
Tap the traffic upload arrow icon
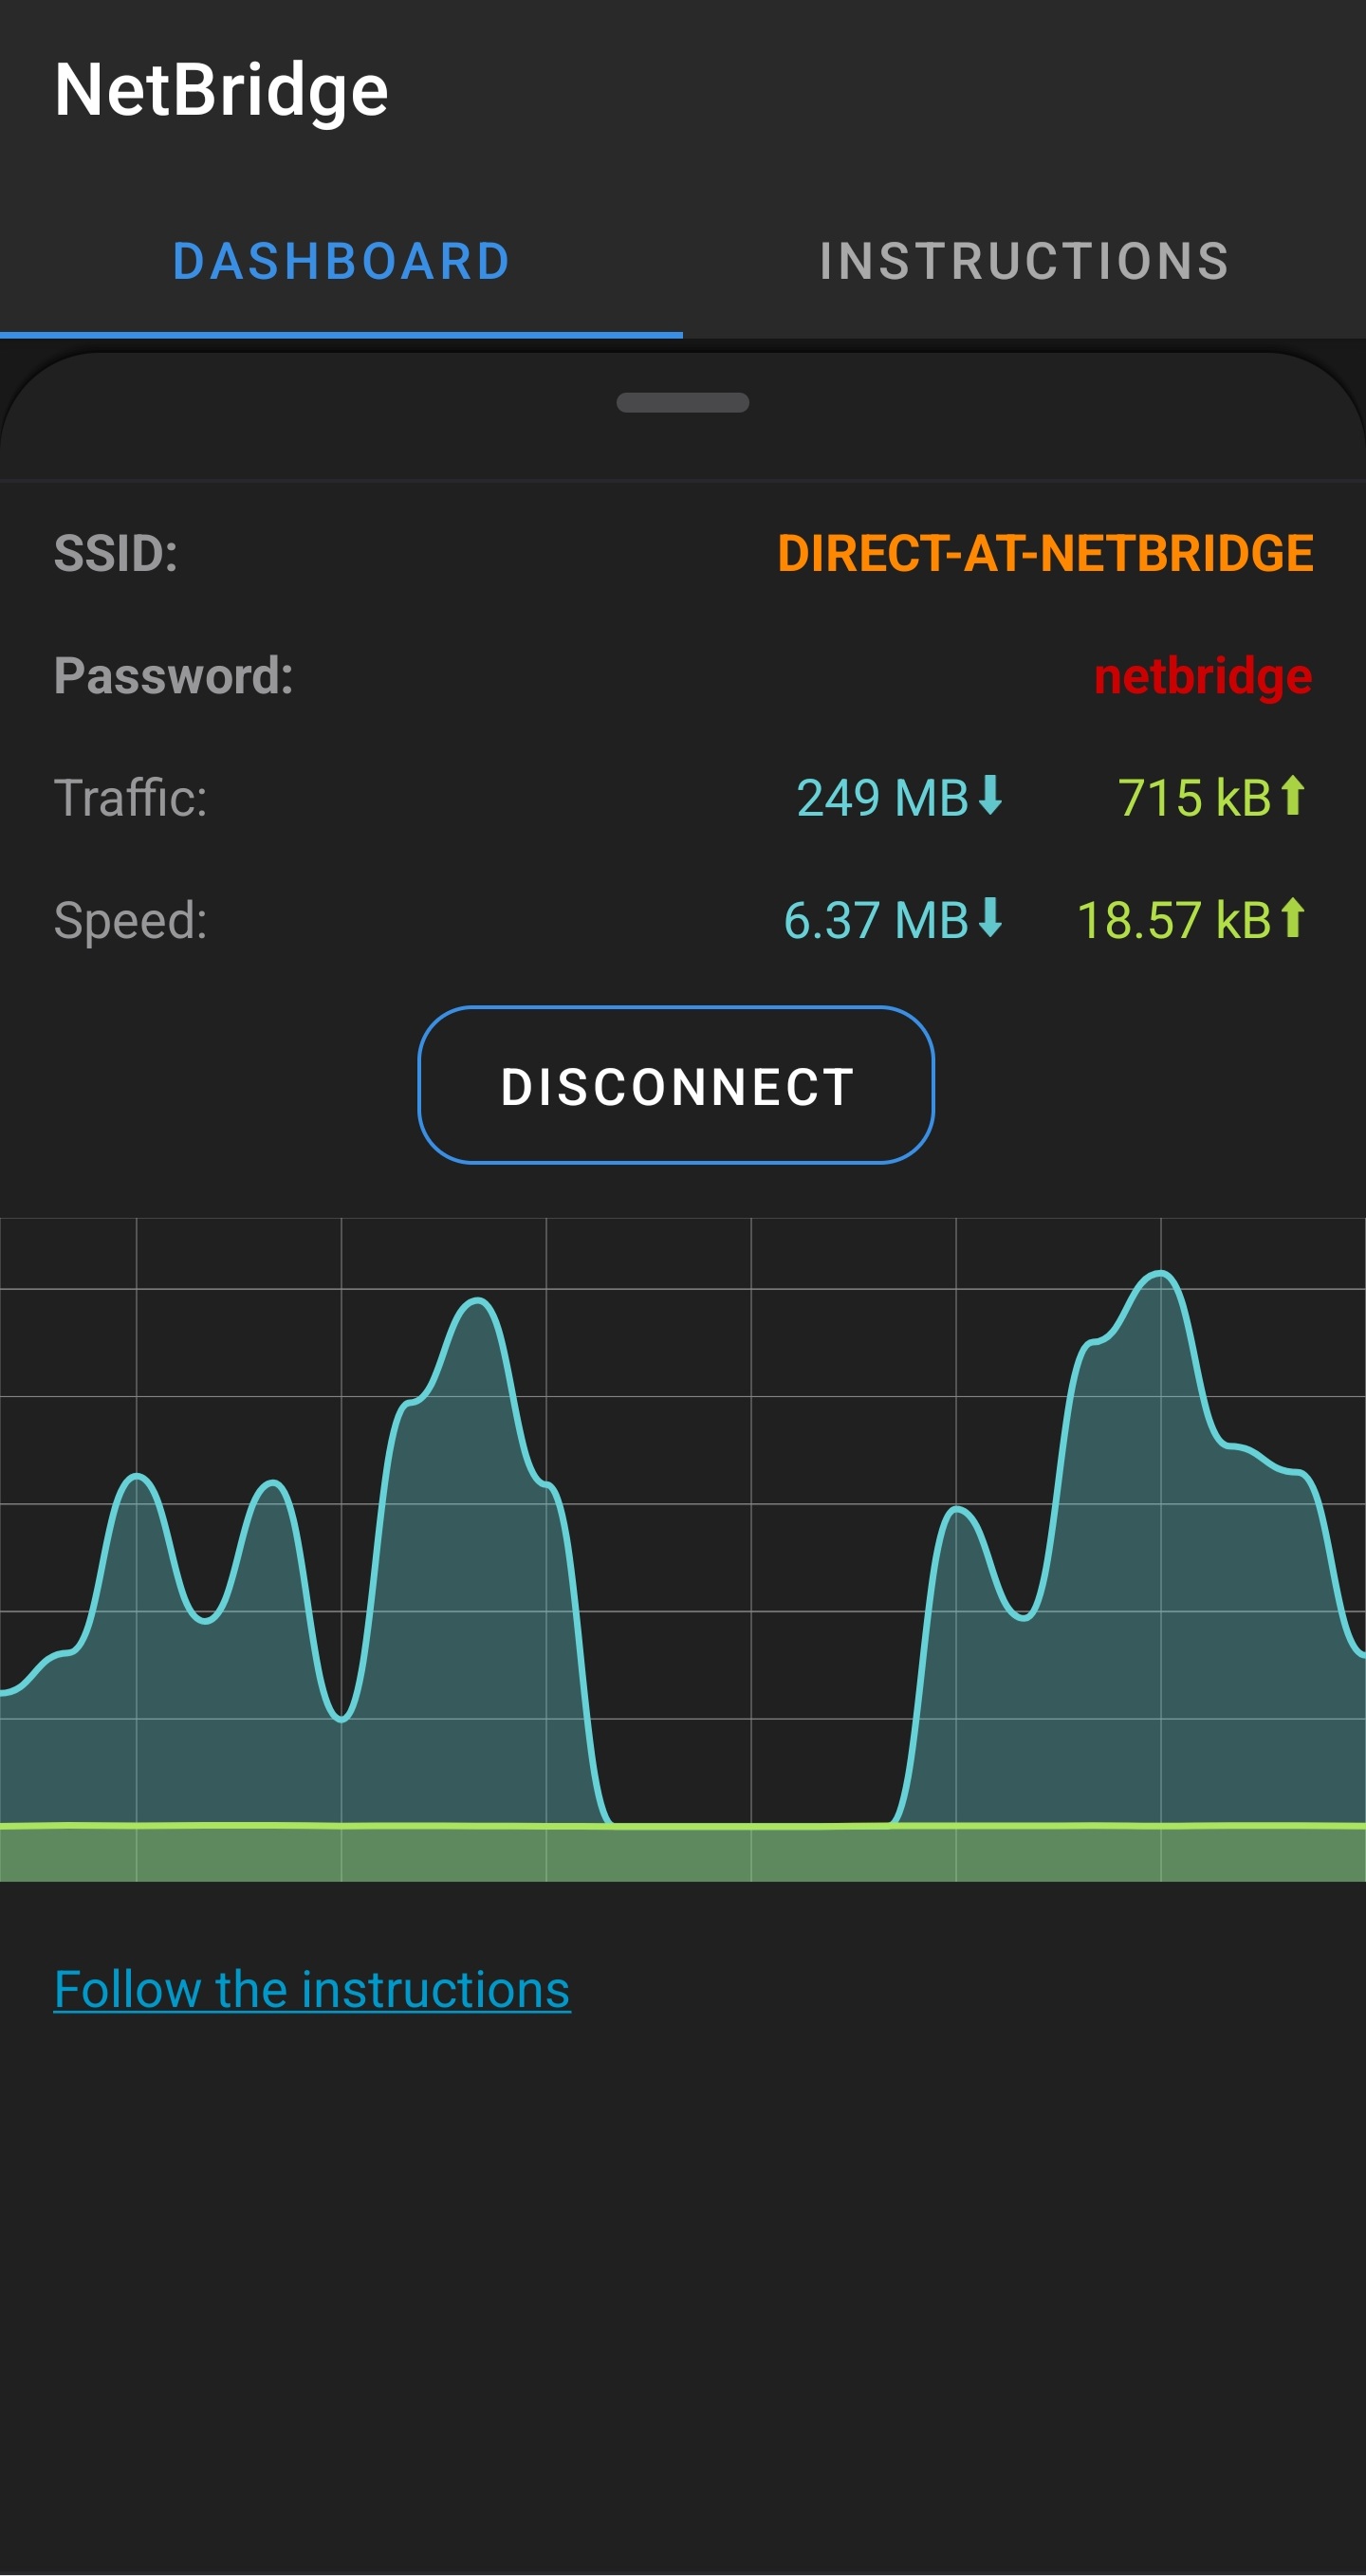click(1293, 796)
